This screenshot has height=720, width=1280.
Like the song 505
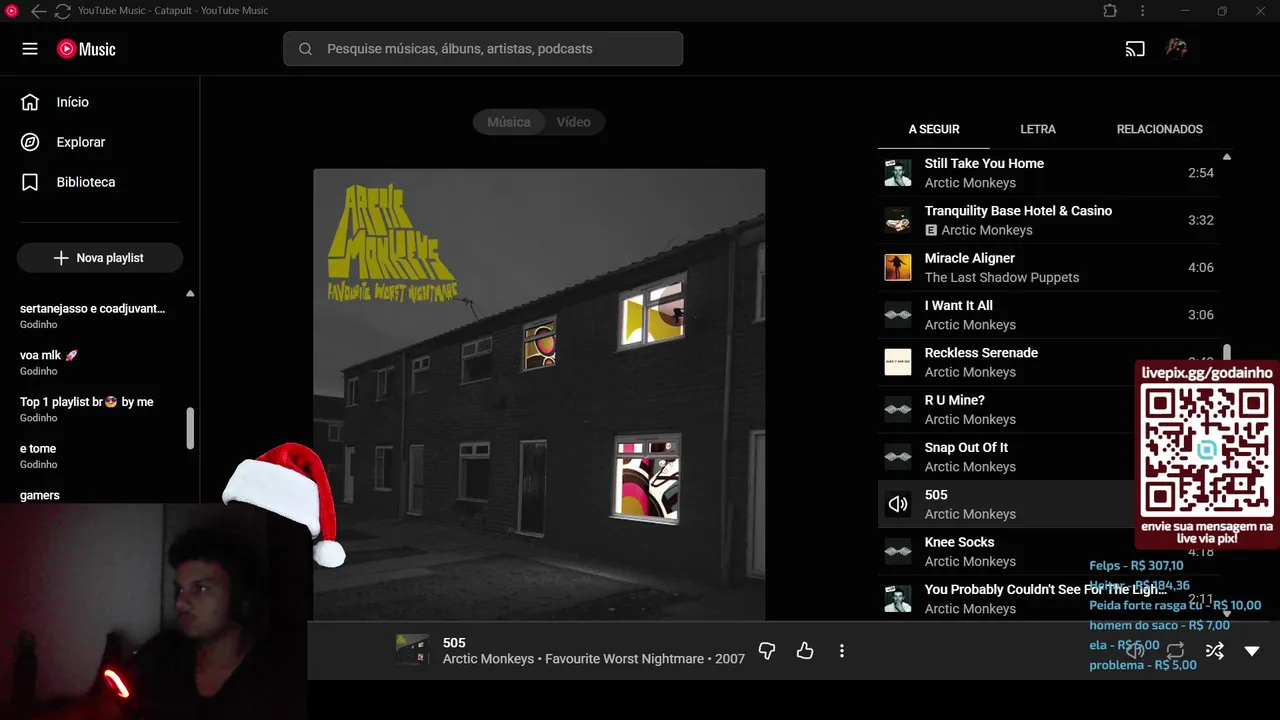click(805, 651)
